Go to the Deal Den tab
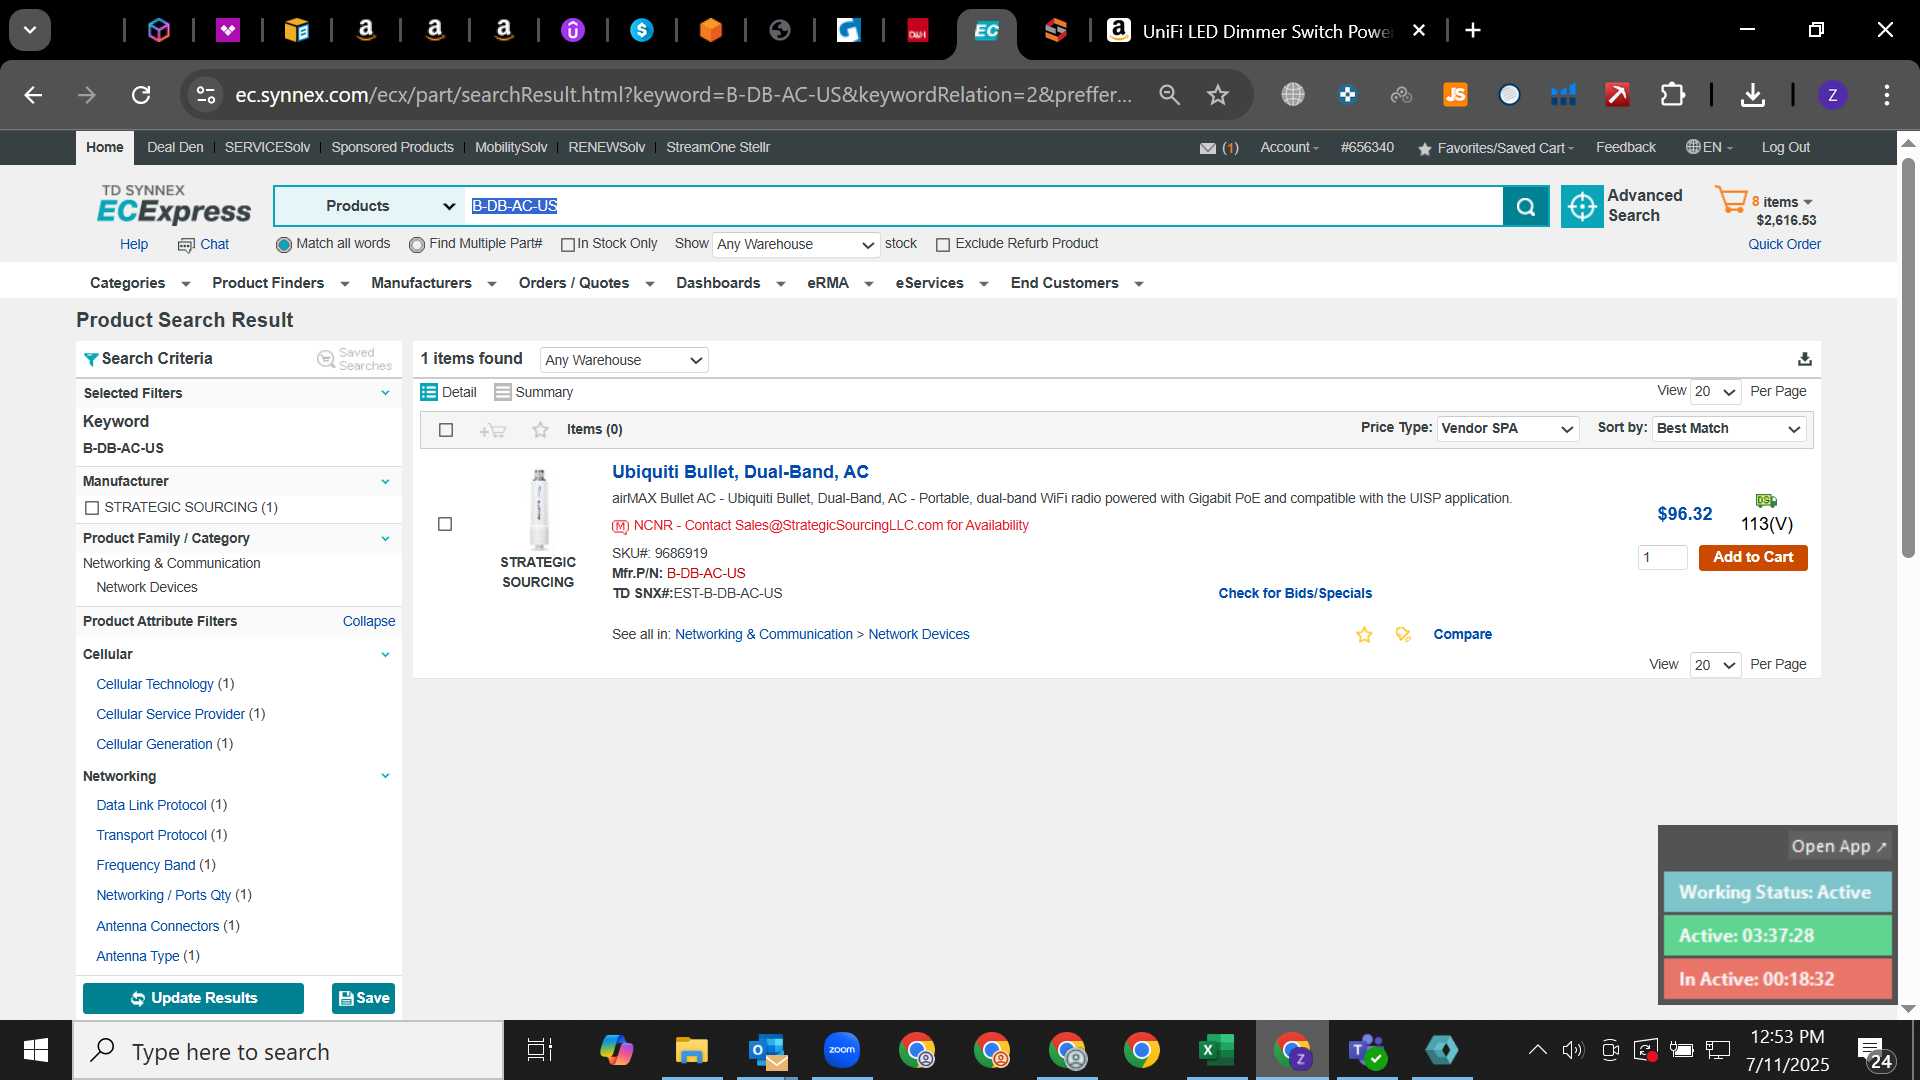The width and height of the screenshot is (1920, 1080). pos(175,148)
